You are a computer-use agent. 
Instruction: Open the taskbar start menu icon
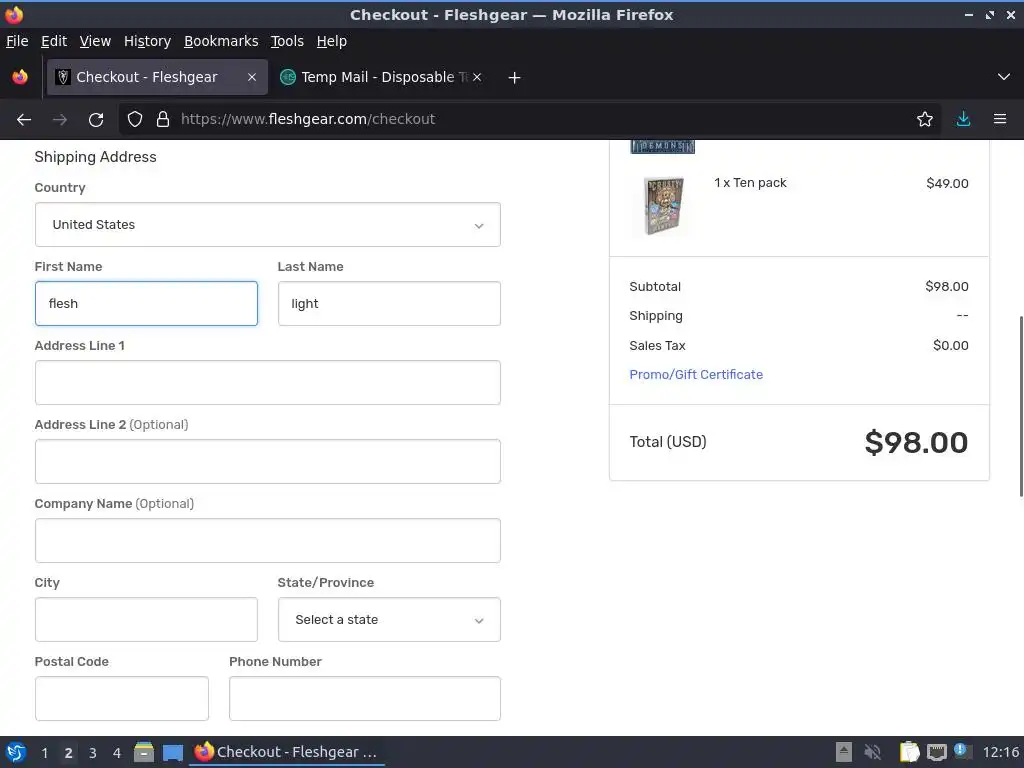[x=16, y=752]
